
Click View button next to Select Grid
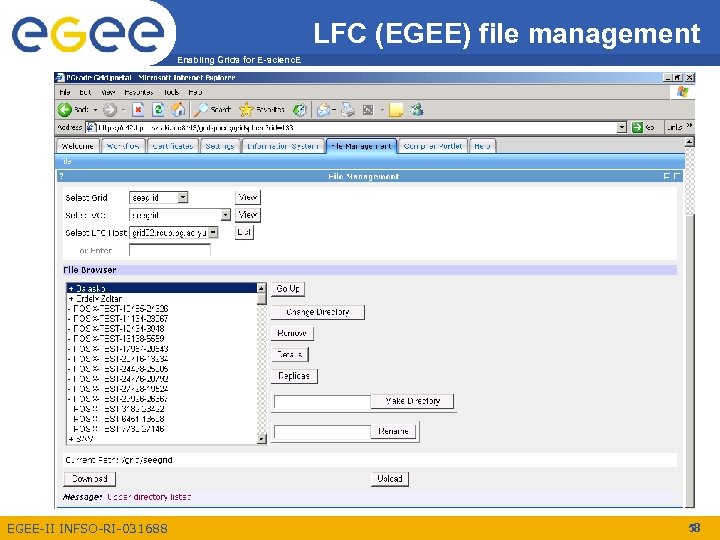pyautogui.click(x=248, y=197)
